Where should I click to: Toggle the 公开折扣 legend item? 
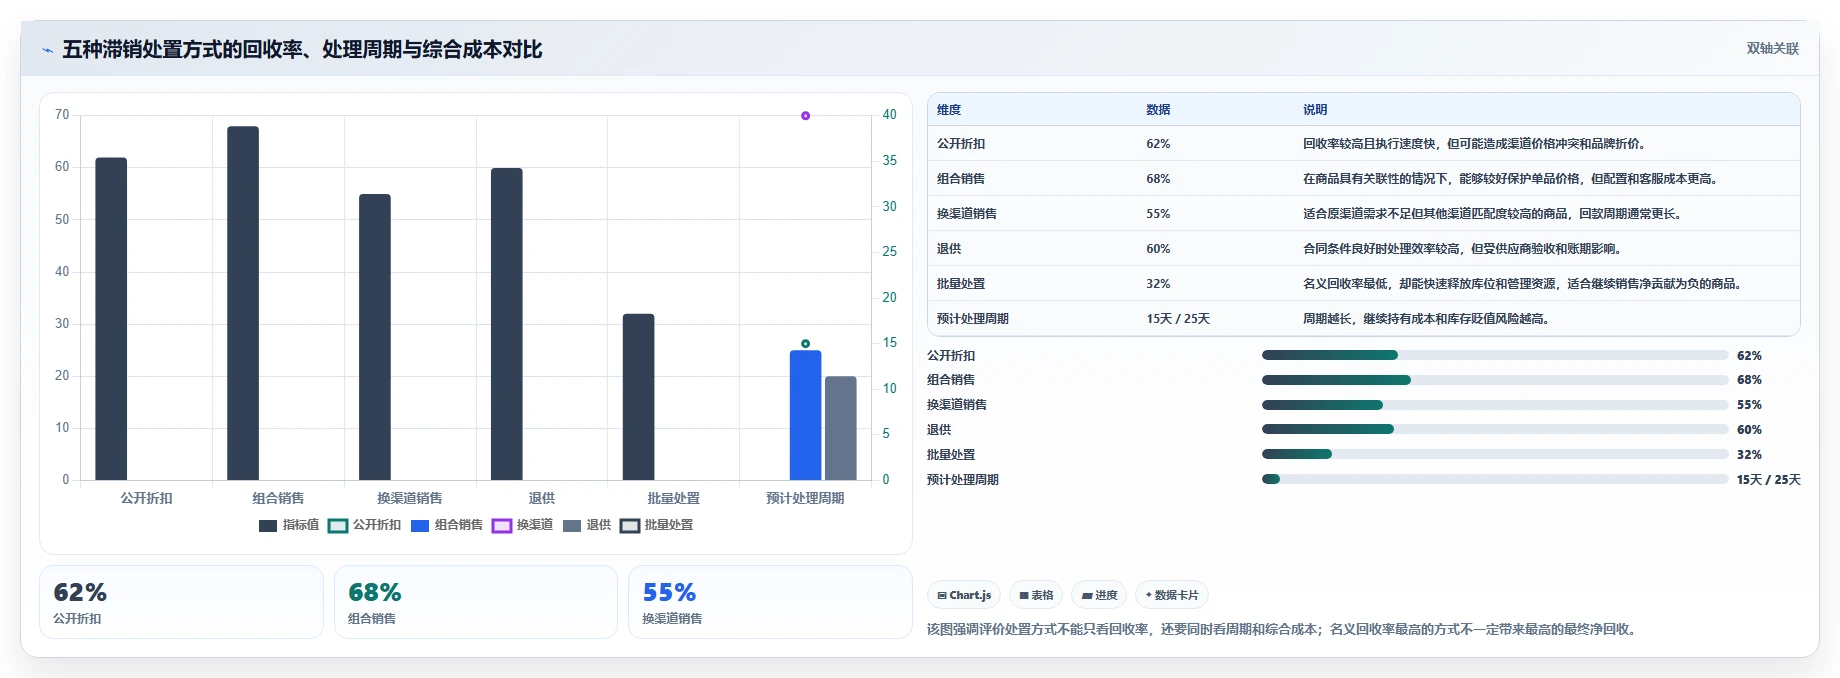tap(365, 525)
